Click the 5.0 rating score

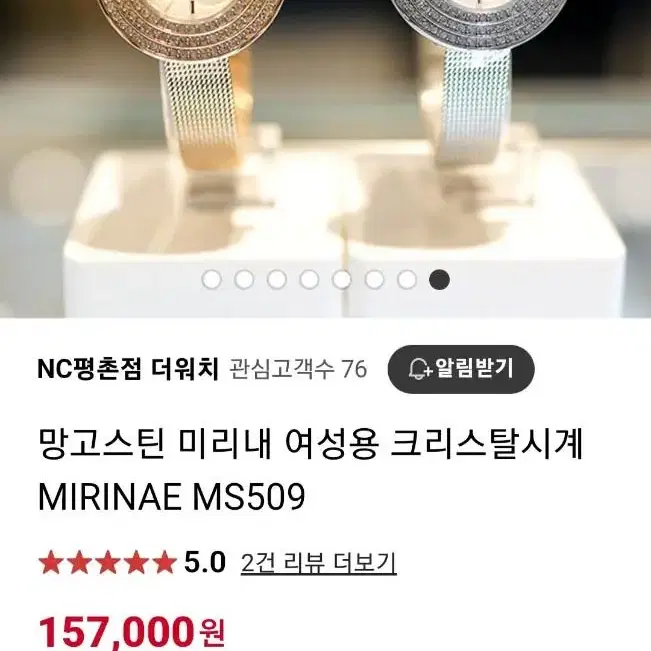click(x=205, y=563)
